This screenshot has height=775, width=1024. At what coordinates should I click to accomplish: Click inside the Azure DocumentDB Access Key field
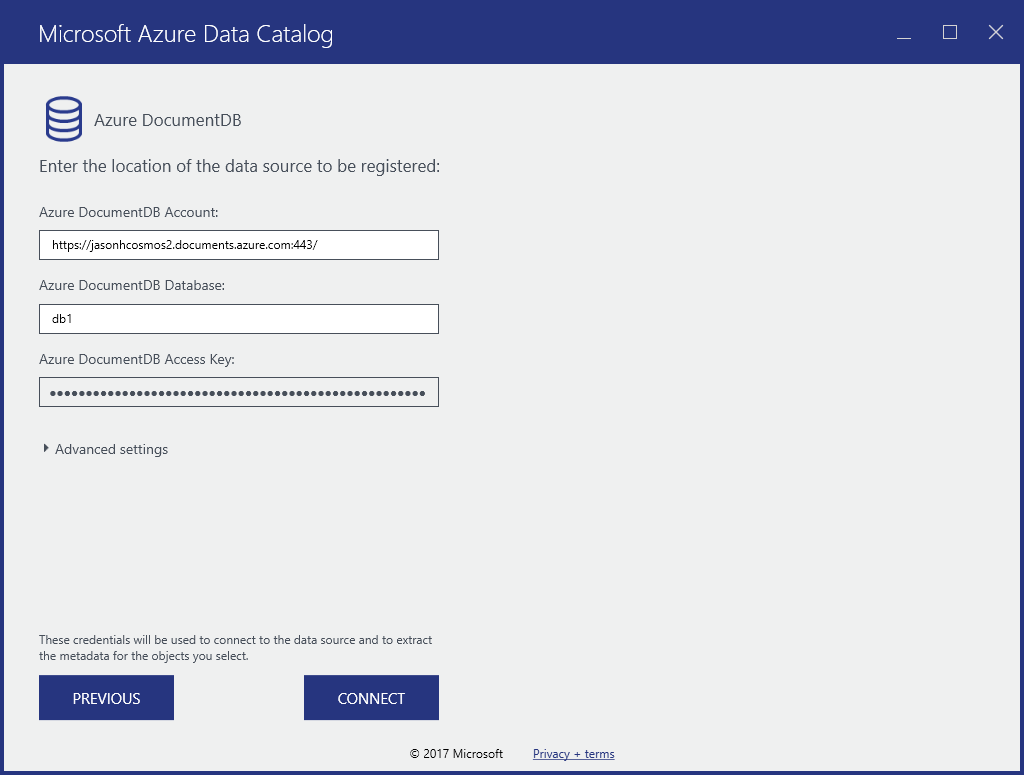coord(238,391)
